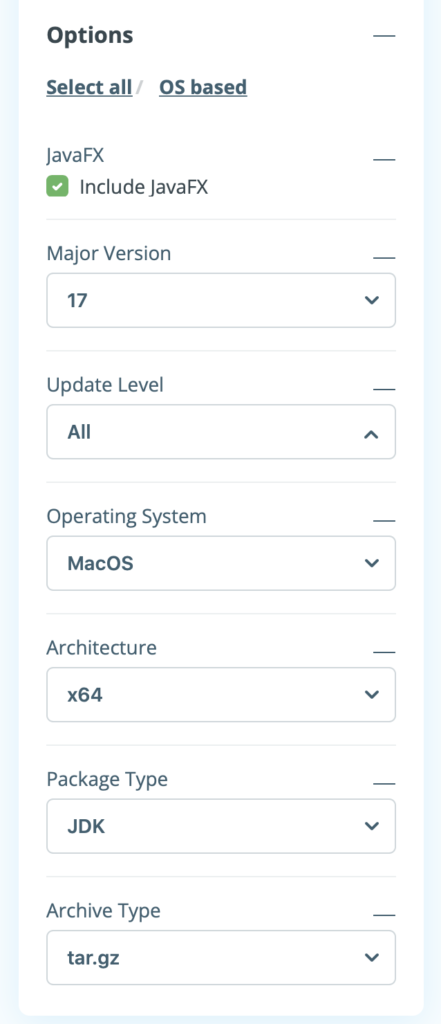The width and height of the screenshot is (441, 1024).
Task: Open the Major Version 17 dropdown
Action: click(221, 300)
